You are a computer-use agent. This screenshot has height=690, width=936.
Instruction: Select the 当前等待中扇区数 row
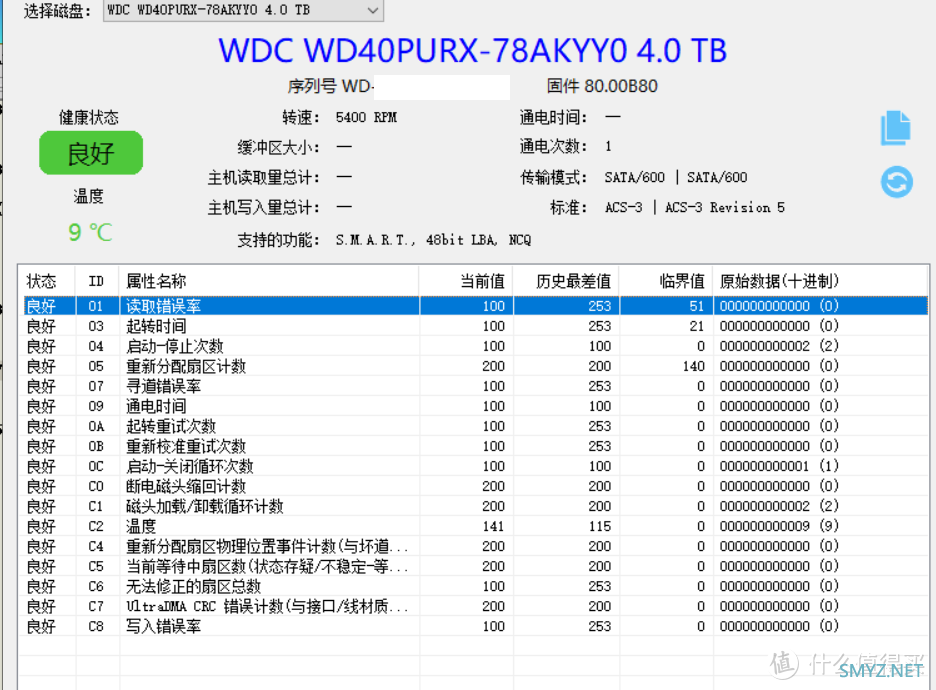tap(475, 566)
